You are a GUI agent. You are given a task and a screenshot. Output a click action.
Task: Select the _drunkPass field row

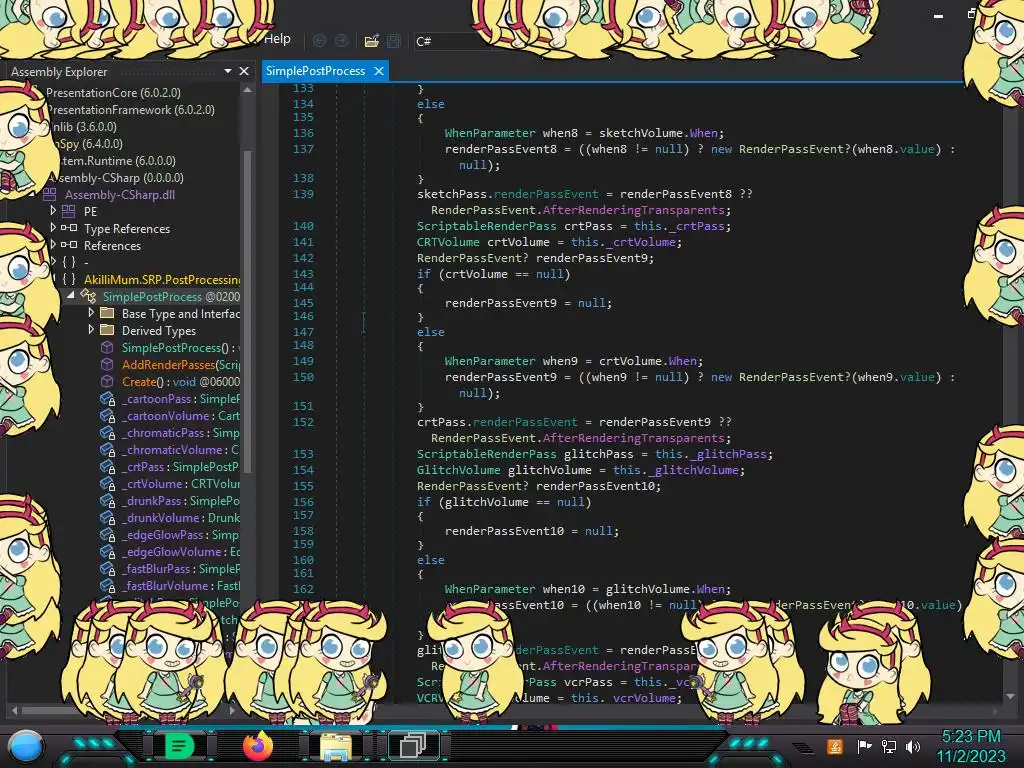(x=170, y=500)
